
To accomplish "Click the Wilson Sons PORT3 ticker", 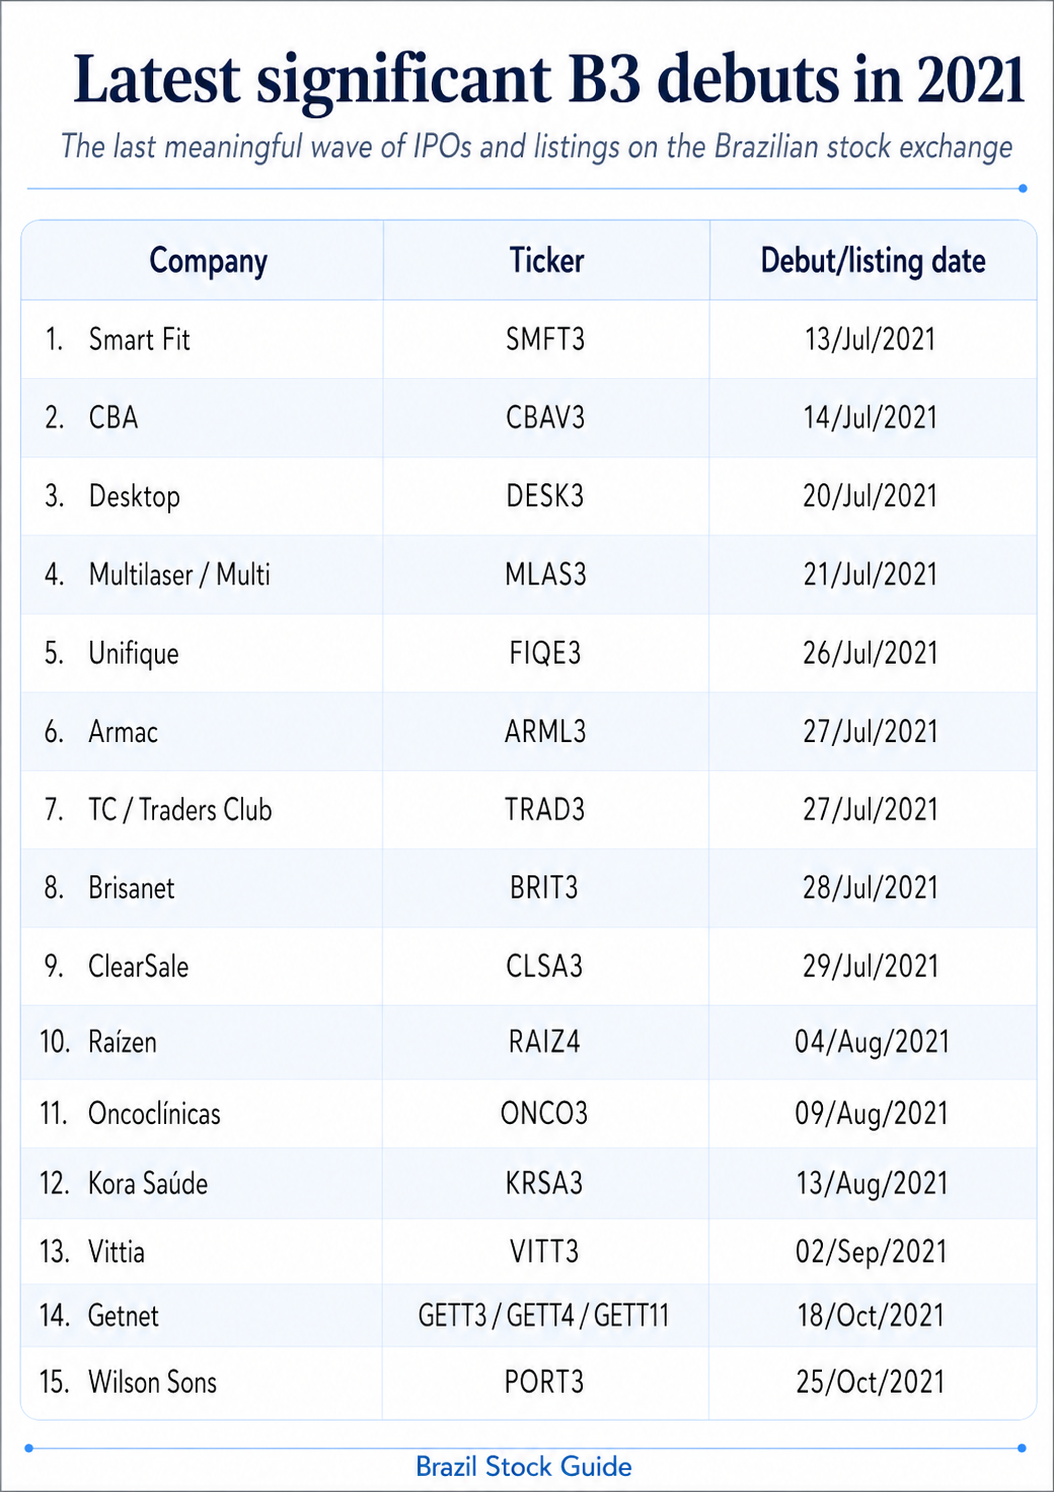I will tap(544, 1382).
